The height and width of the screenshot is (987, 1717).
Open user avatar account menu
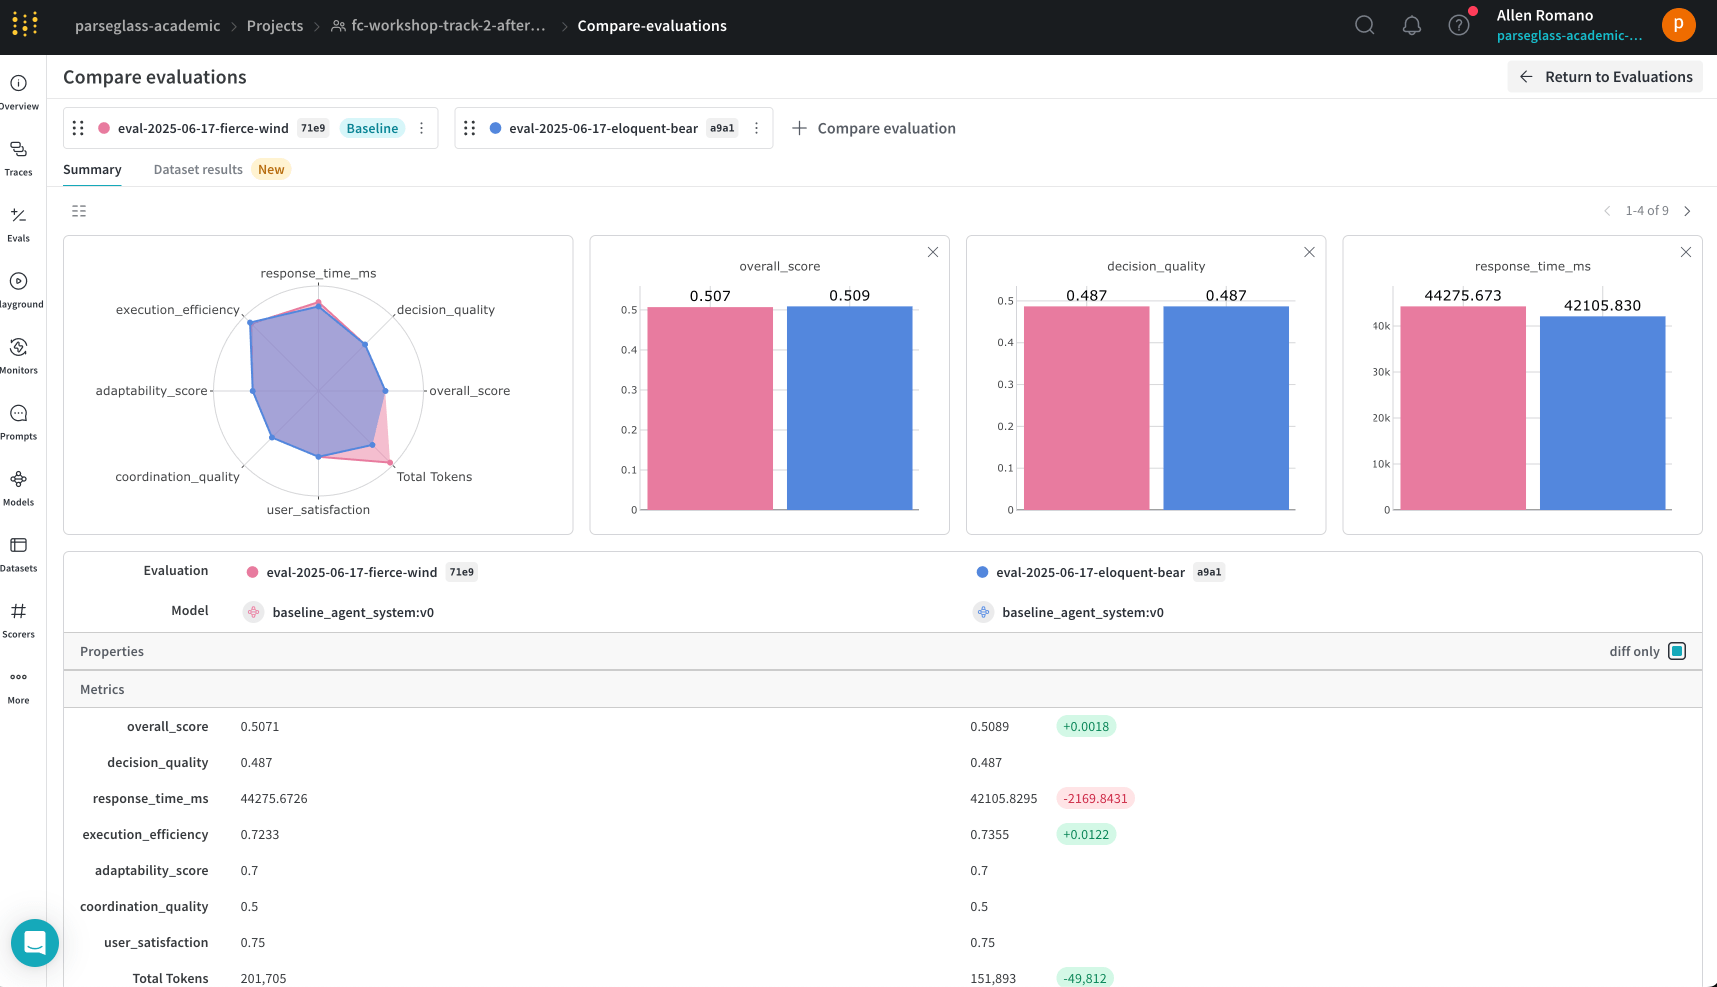tap(1678, 25)
